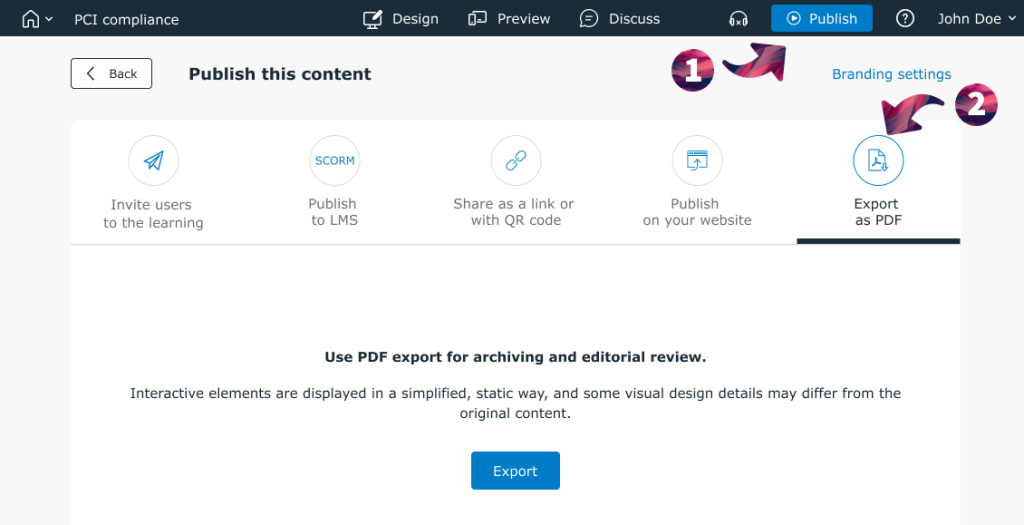Viewport: 1024px width, 525px height.
Task: Go back using the Back button
Action: tap(111, 74)
